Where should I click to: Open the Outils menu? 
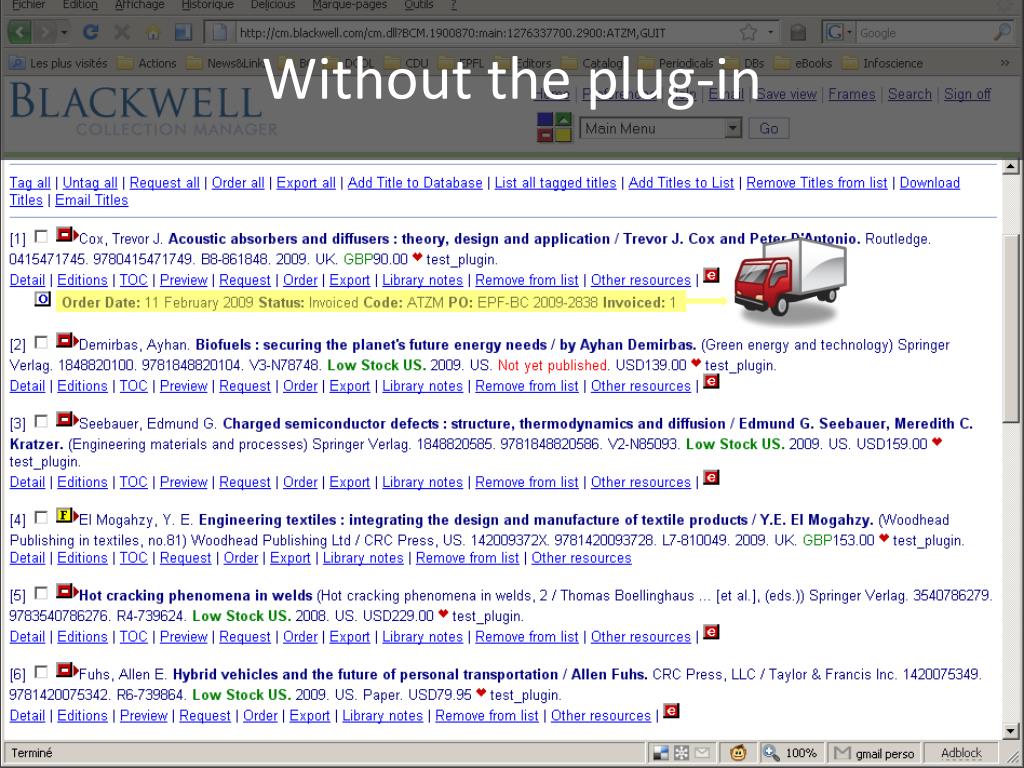(419, 5)
